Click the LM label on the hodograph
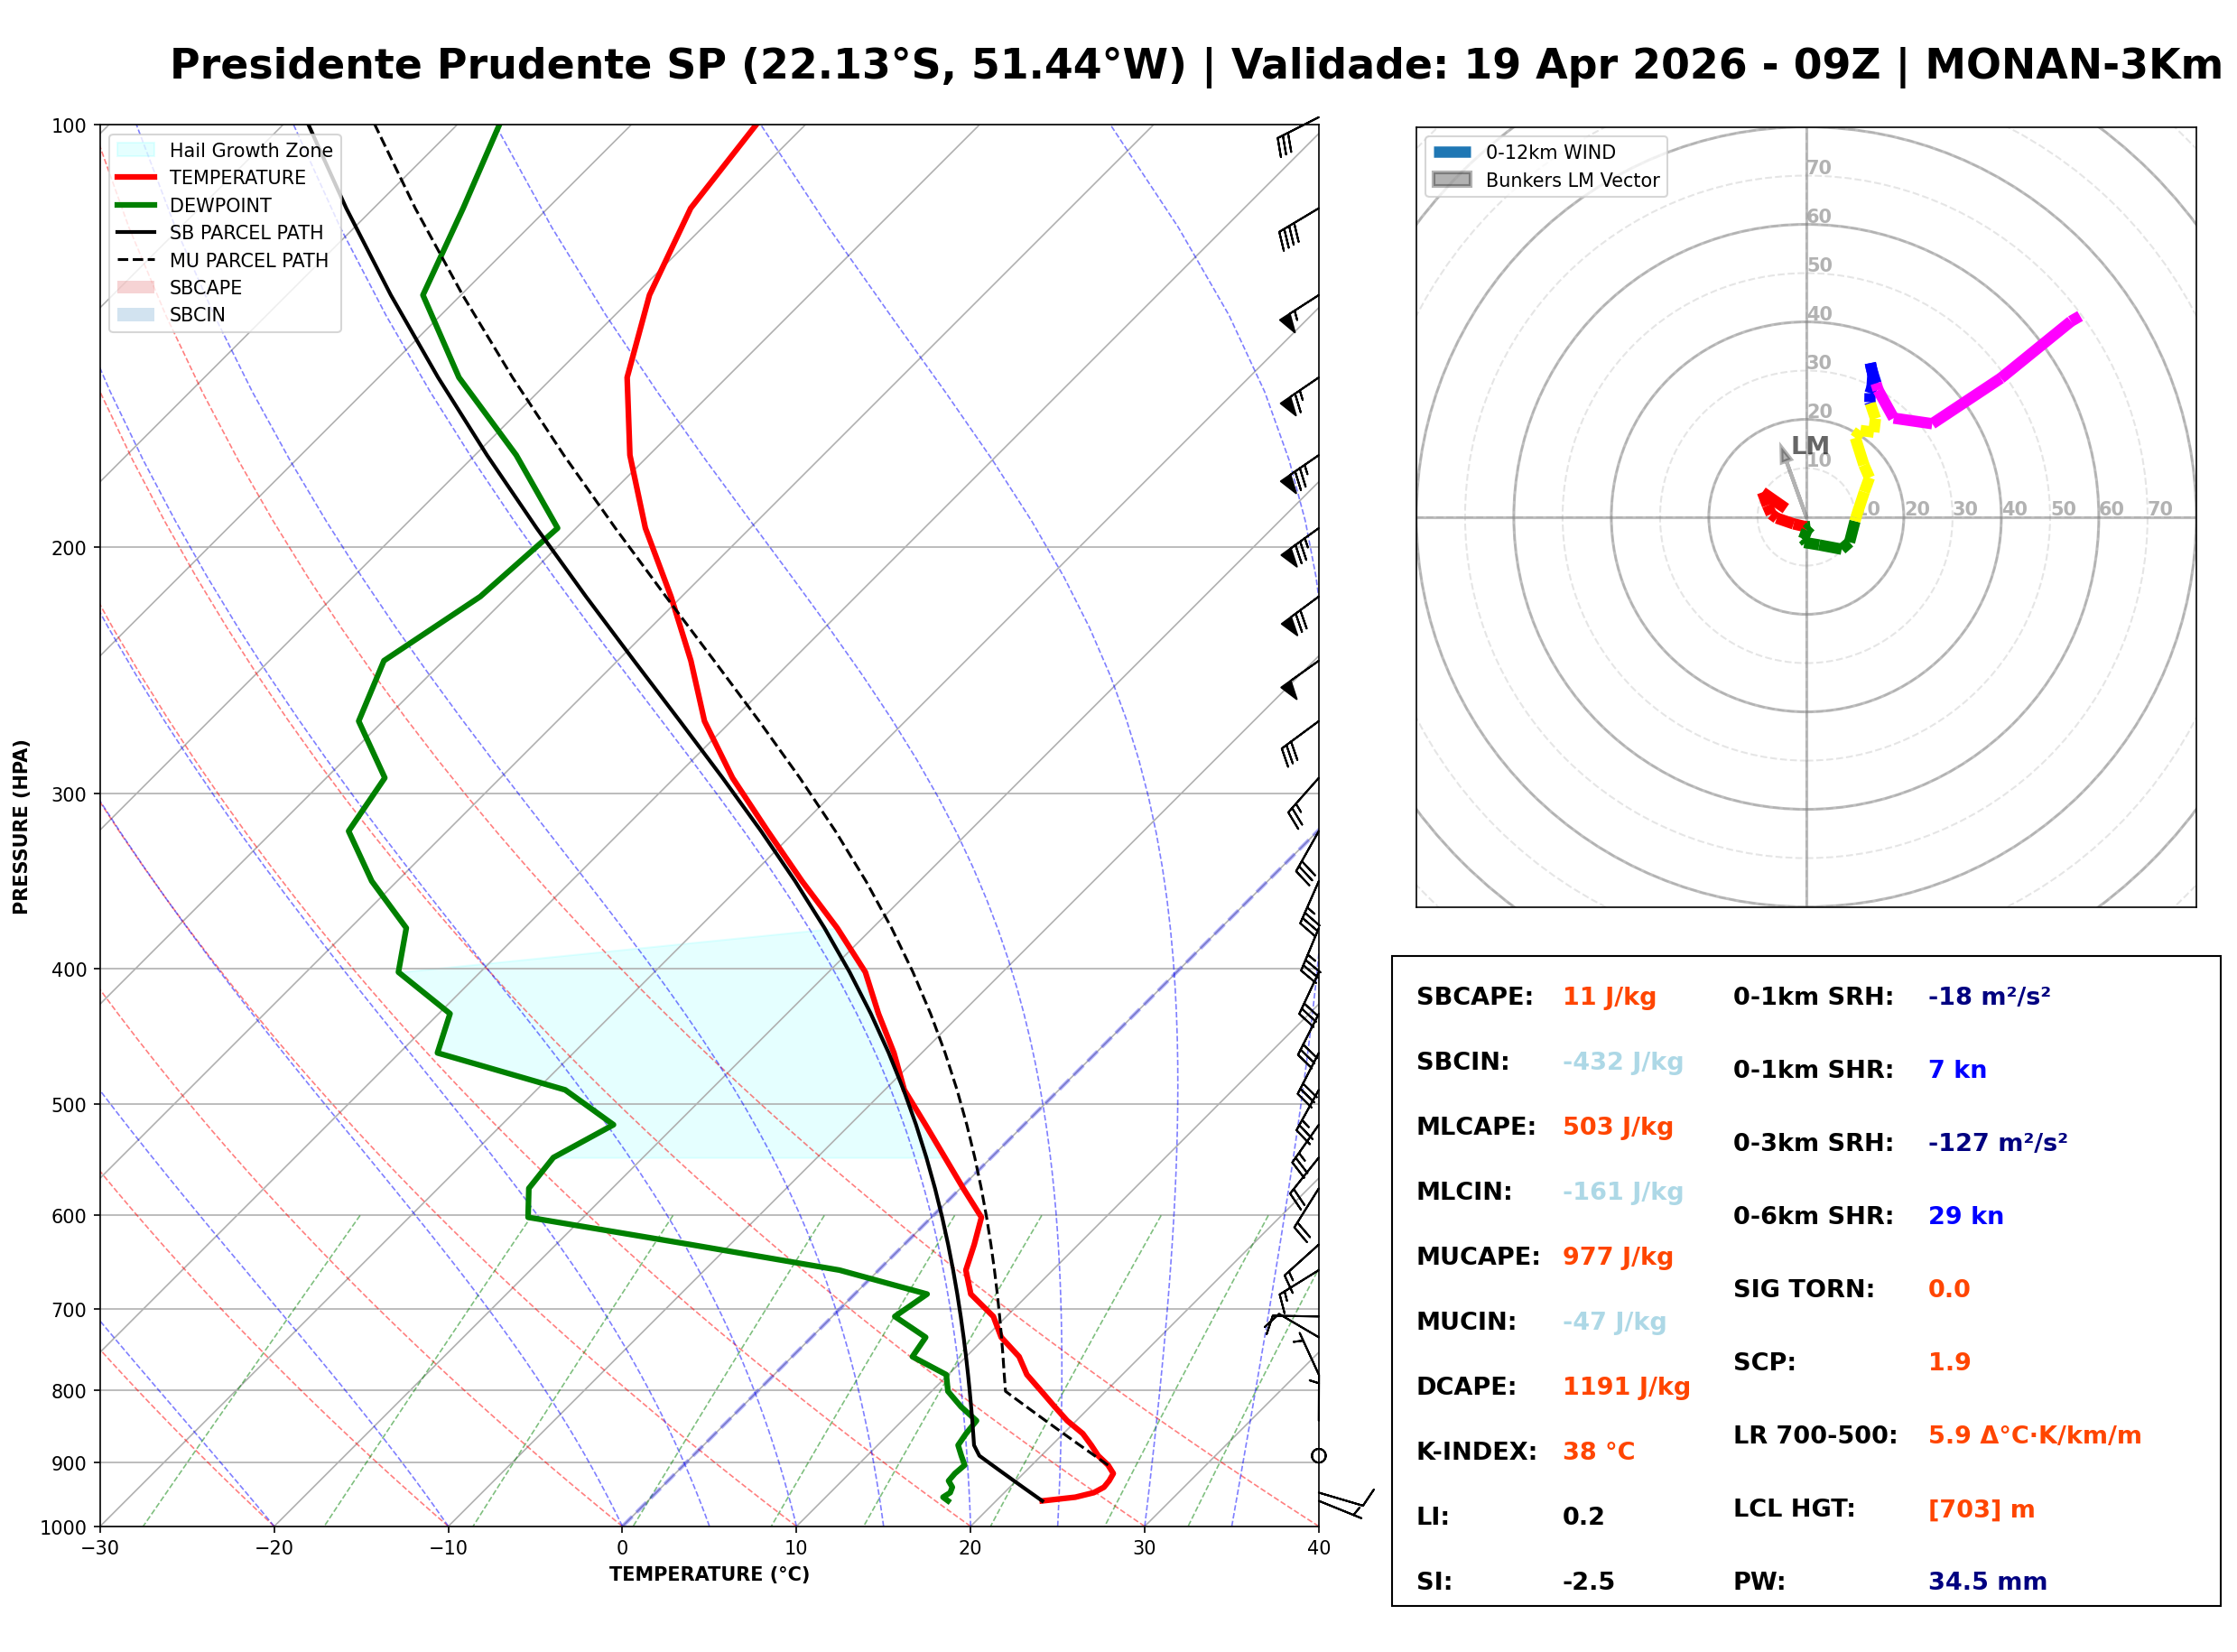The width and height of the screenshot is (2237, 1652). point(1812,446)
